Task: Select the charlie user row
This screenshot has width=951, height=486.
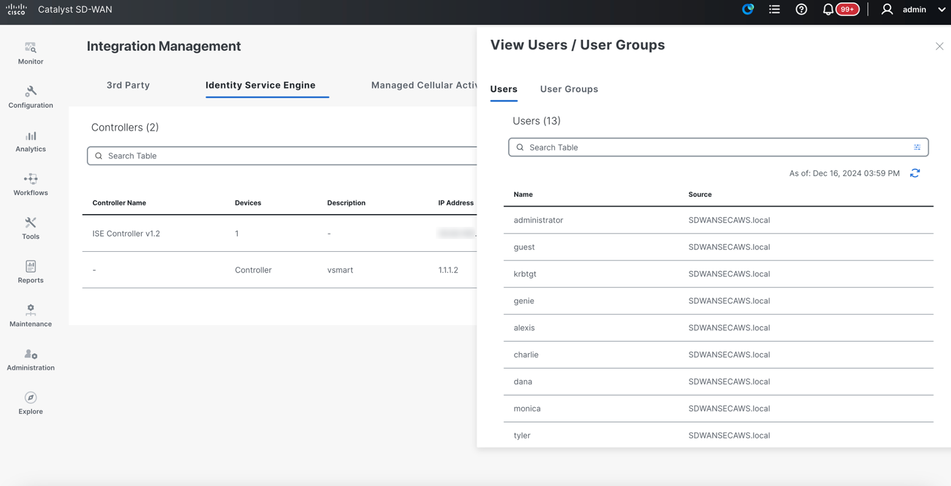Action: 718,355
